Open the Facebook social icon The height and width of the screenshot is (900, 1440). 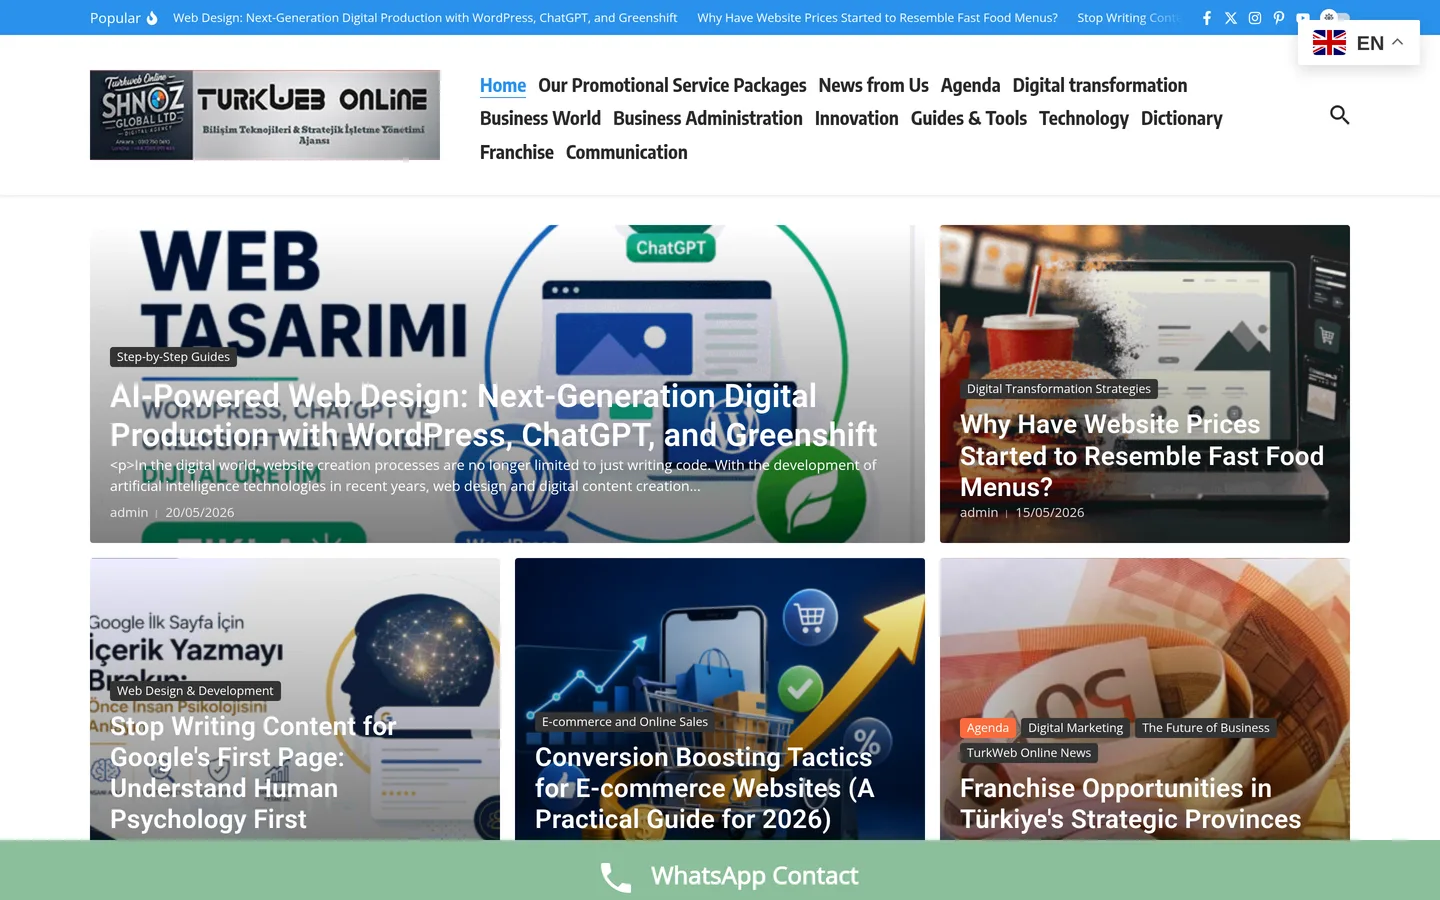pos(1207,18)
